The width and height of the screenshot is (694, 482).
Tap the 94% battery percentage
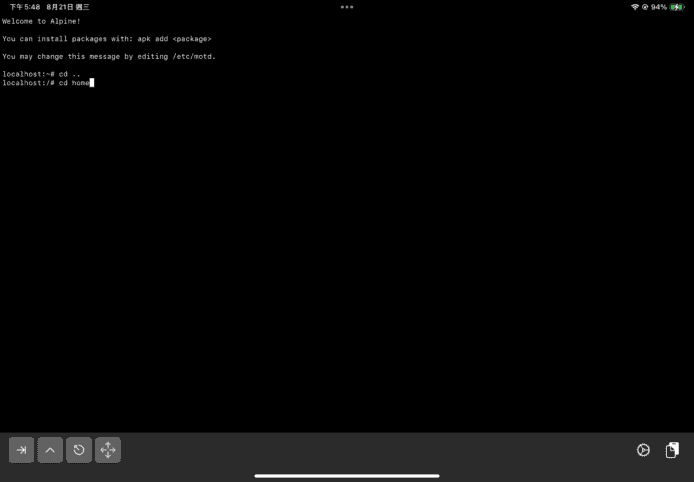(658, 6)
